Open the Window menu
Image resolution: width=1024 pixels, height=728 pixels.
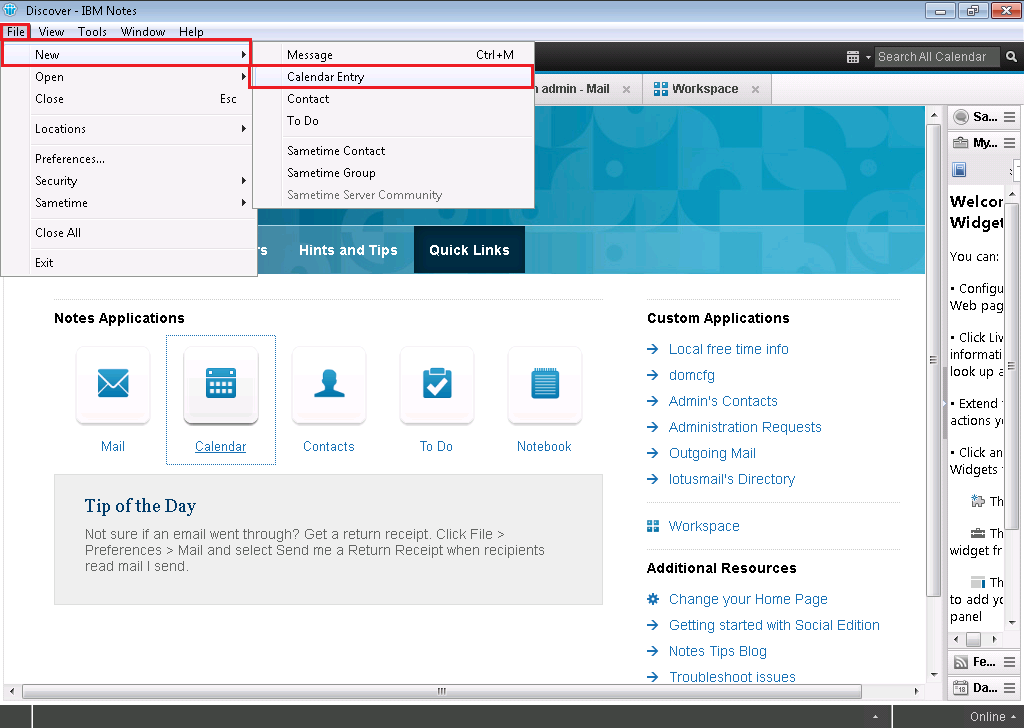click(x=143, y=31)
